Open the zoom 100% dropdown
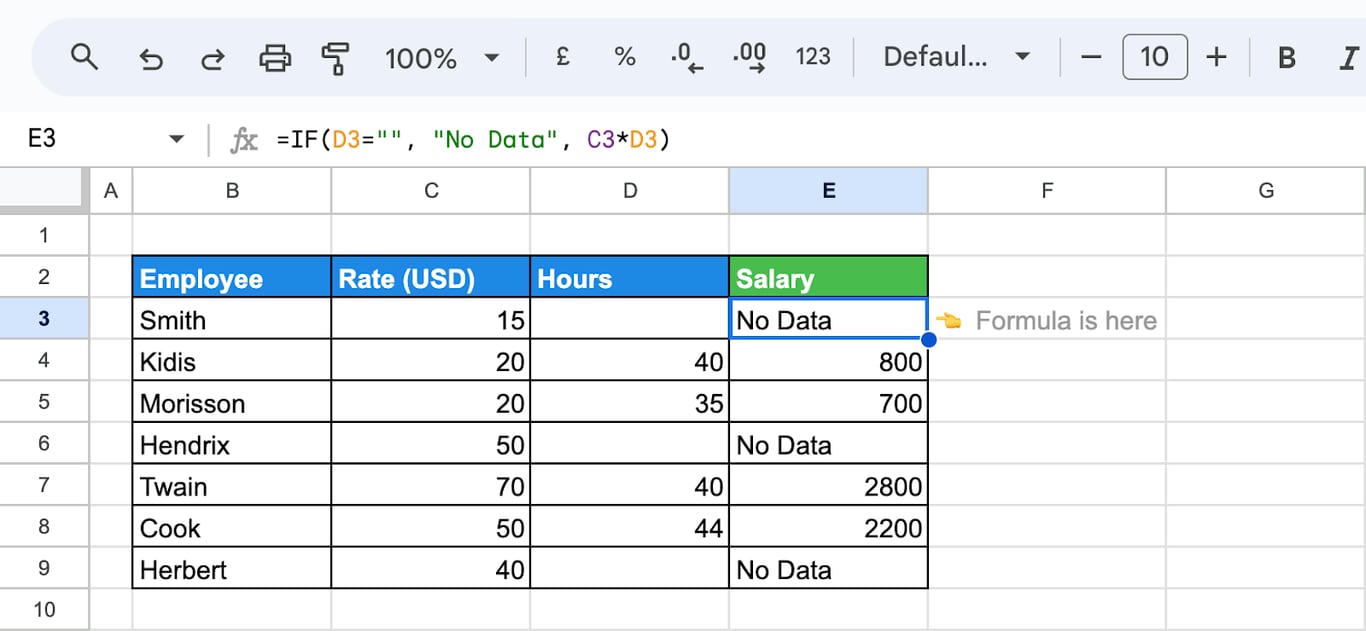Image resolution: width=1366 pixels, height=631 pixels. pos(442,57)
